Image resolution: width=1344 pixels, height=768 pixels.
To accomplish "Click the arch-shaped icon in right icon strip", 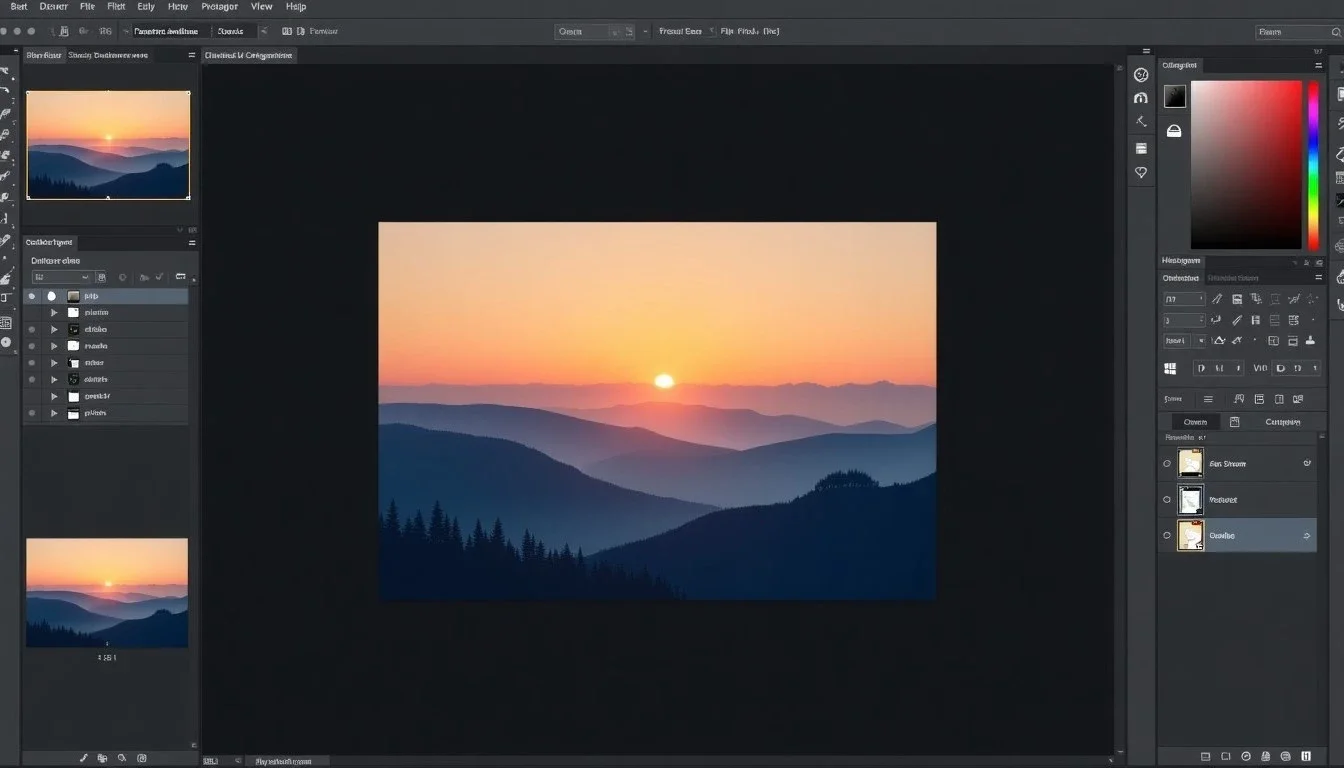I will coord(1141,98).
